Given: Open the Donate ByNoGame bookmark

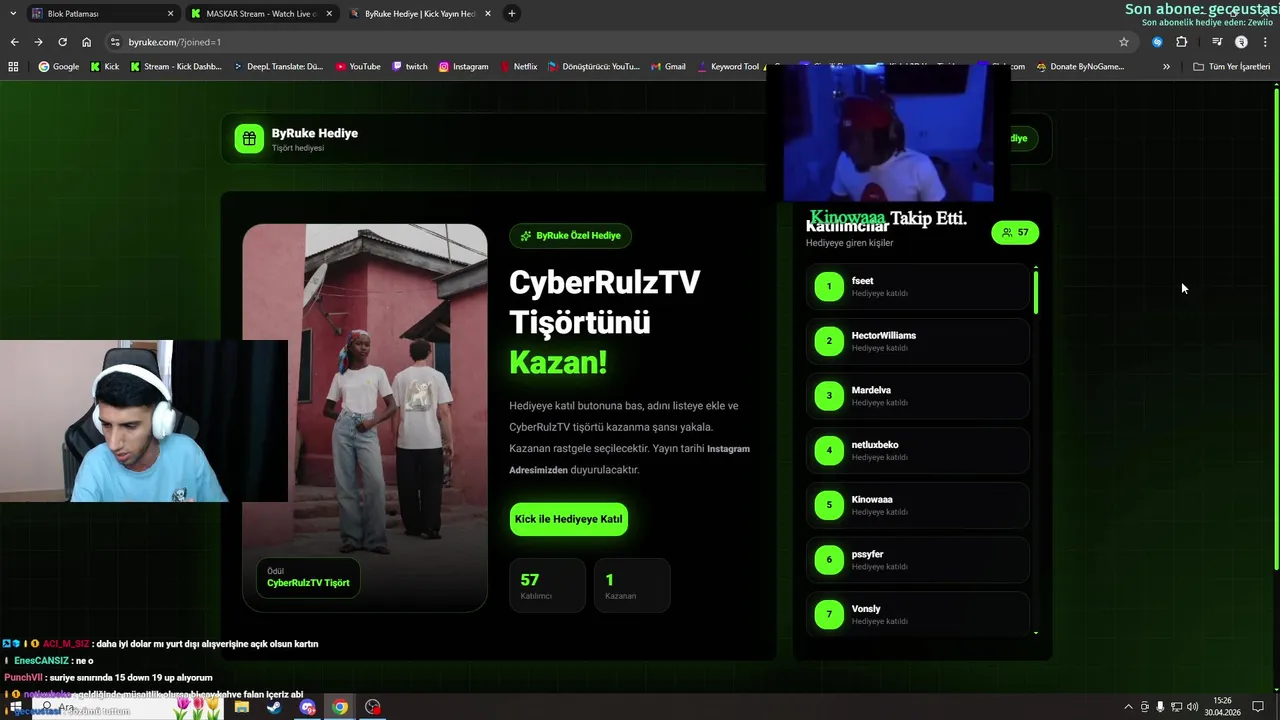Looking at the screenshot, I should (1080, 67).
